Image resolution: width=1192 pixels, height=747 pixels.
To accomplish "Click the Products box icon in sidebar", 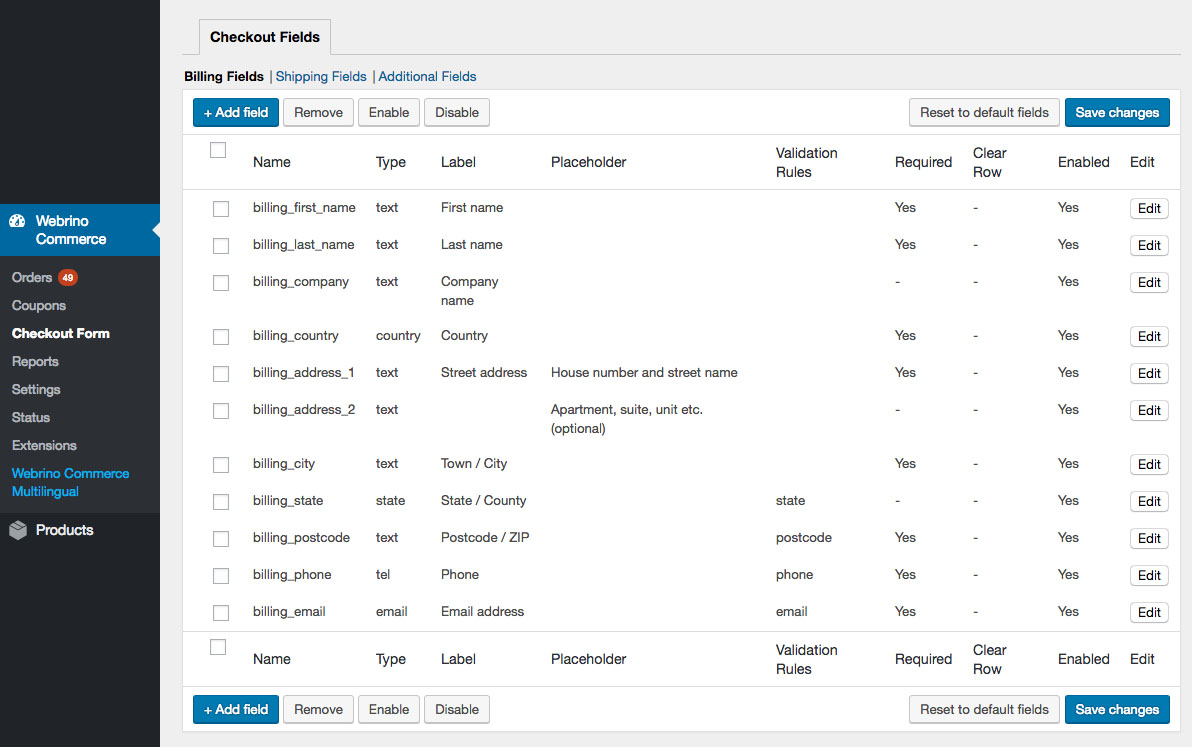I will 18,531.
